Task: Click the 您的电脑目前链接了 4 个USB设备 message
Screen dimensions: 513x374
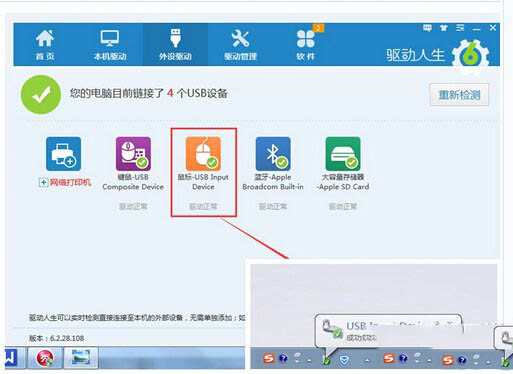Action: click(149, 93)
